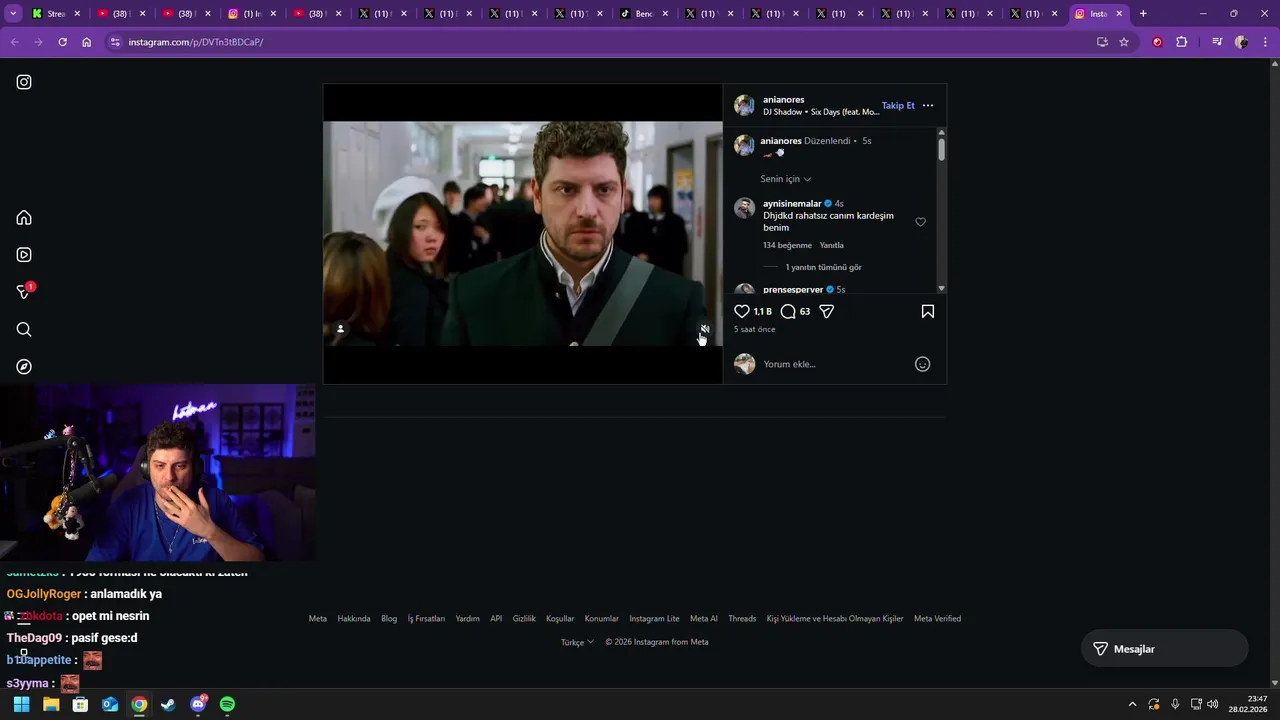Open direct messages icon with red badge
The width and height of the screenshot is (1280, 720).
click(x=25, y=291)
